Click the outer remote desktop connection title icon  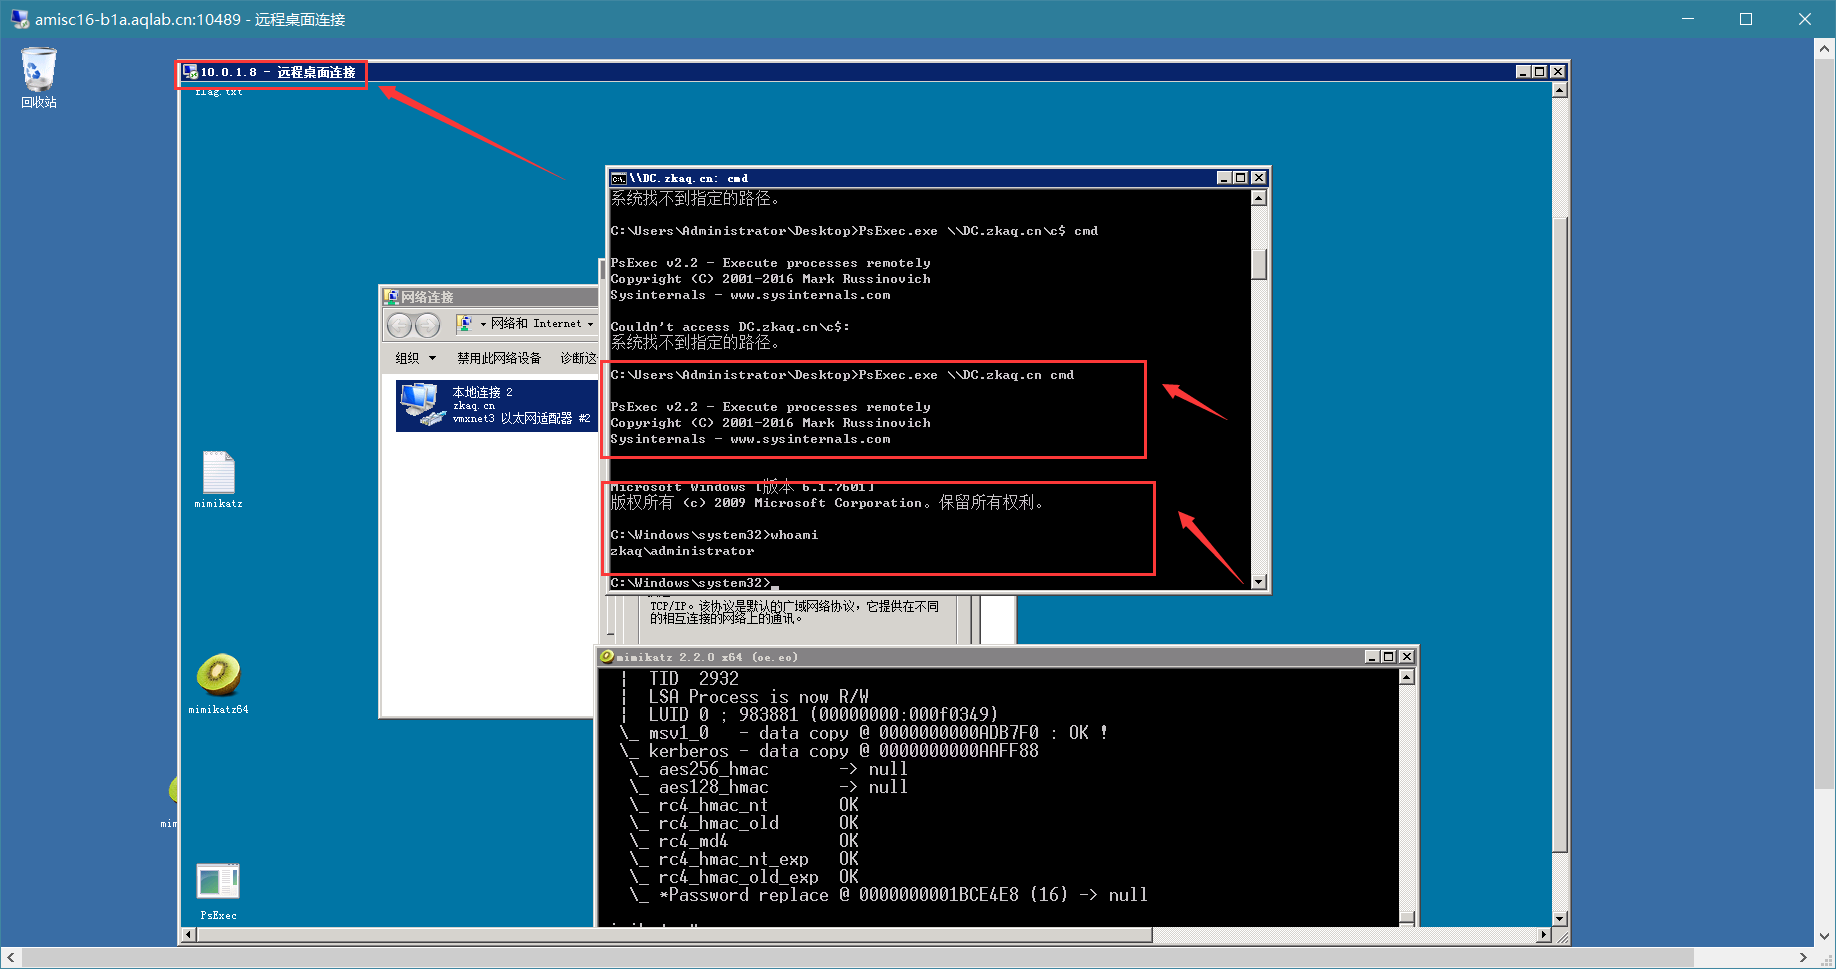coord(19,19)
